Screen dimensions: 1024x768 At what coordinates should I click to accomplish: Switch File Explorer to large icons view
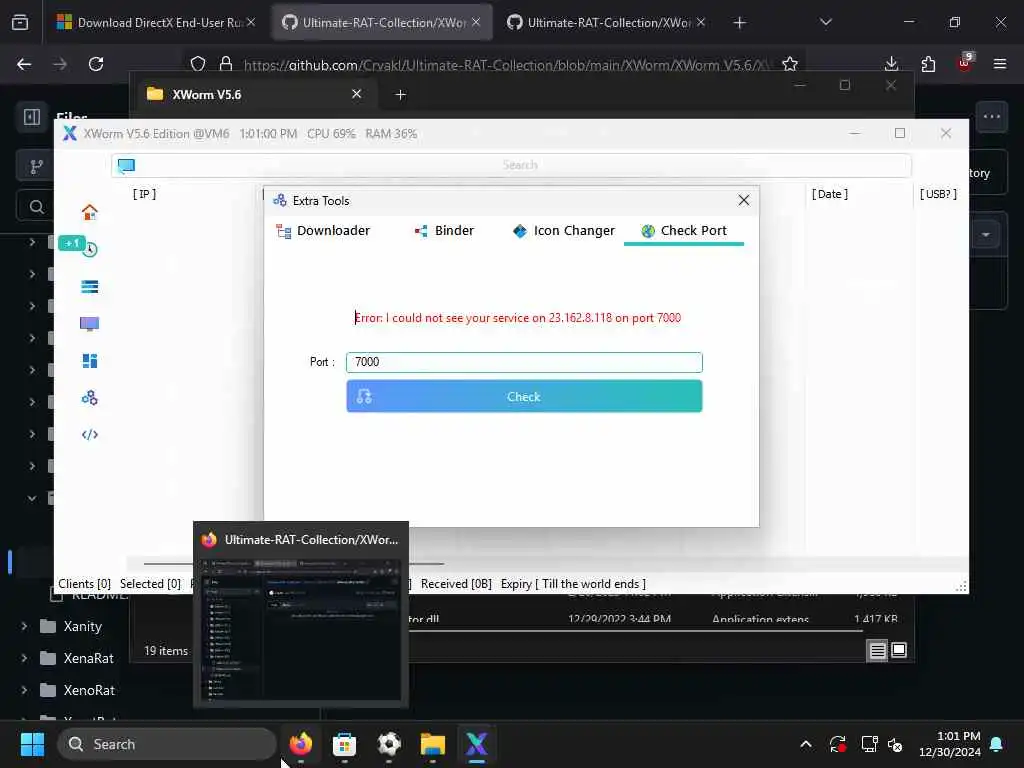click(899, 650)
